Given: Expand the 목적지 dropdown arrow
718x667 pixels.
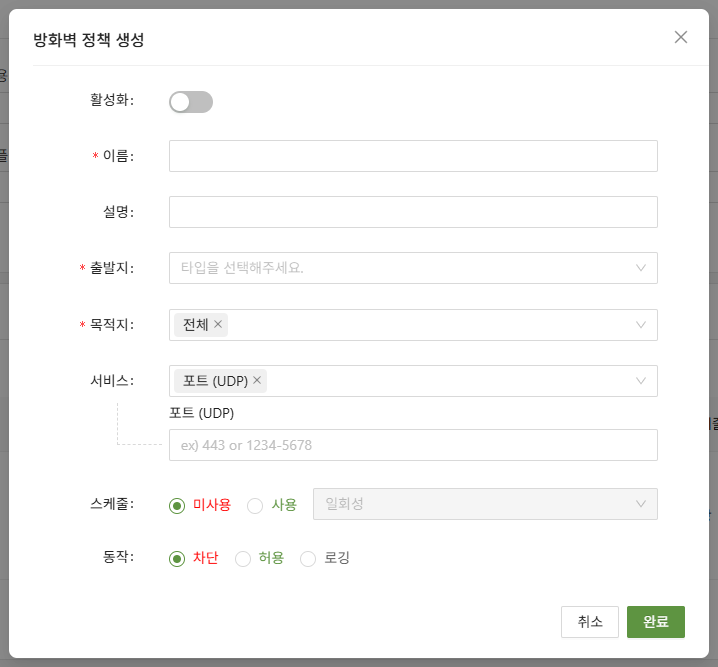Looking at the screenshot, I should click(x=641, y=325).
